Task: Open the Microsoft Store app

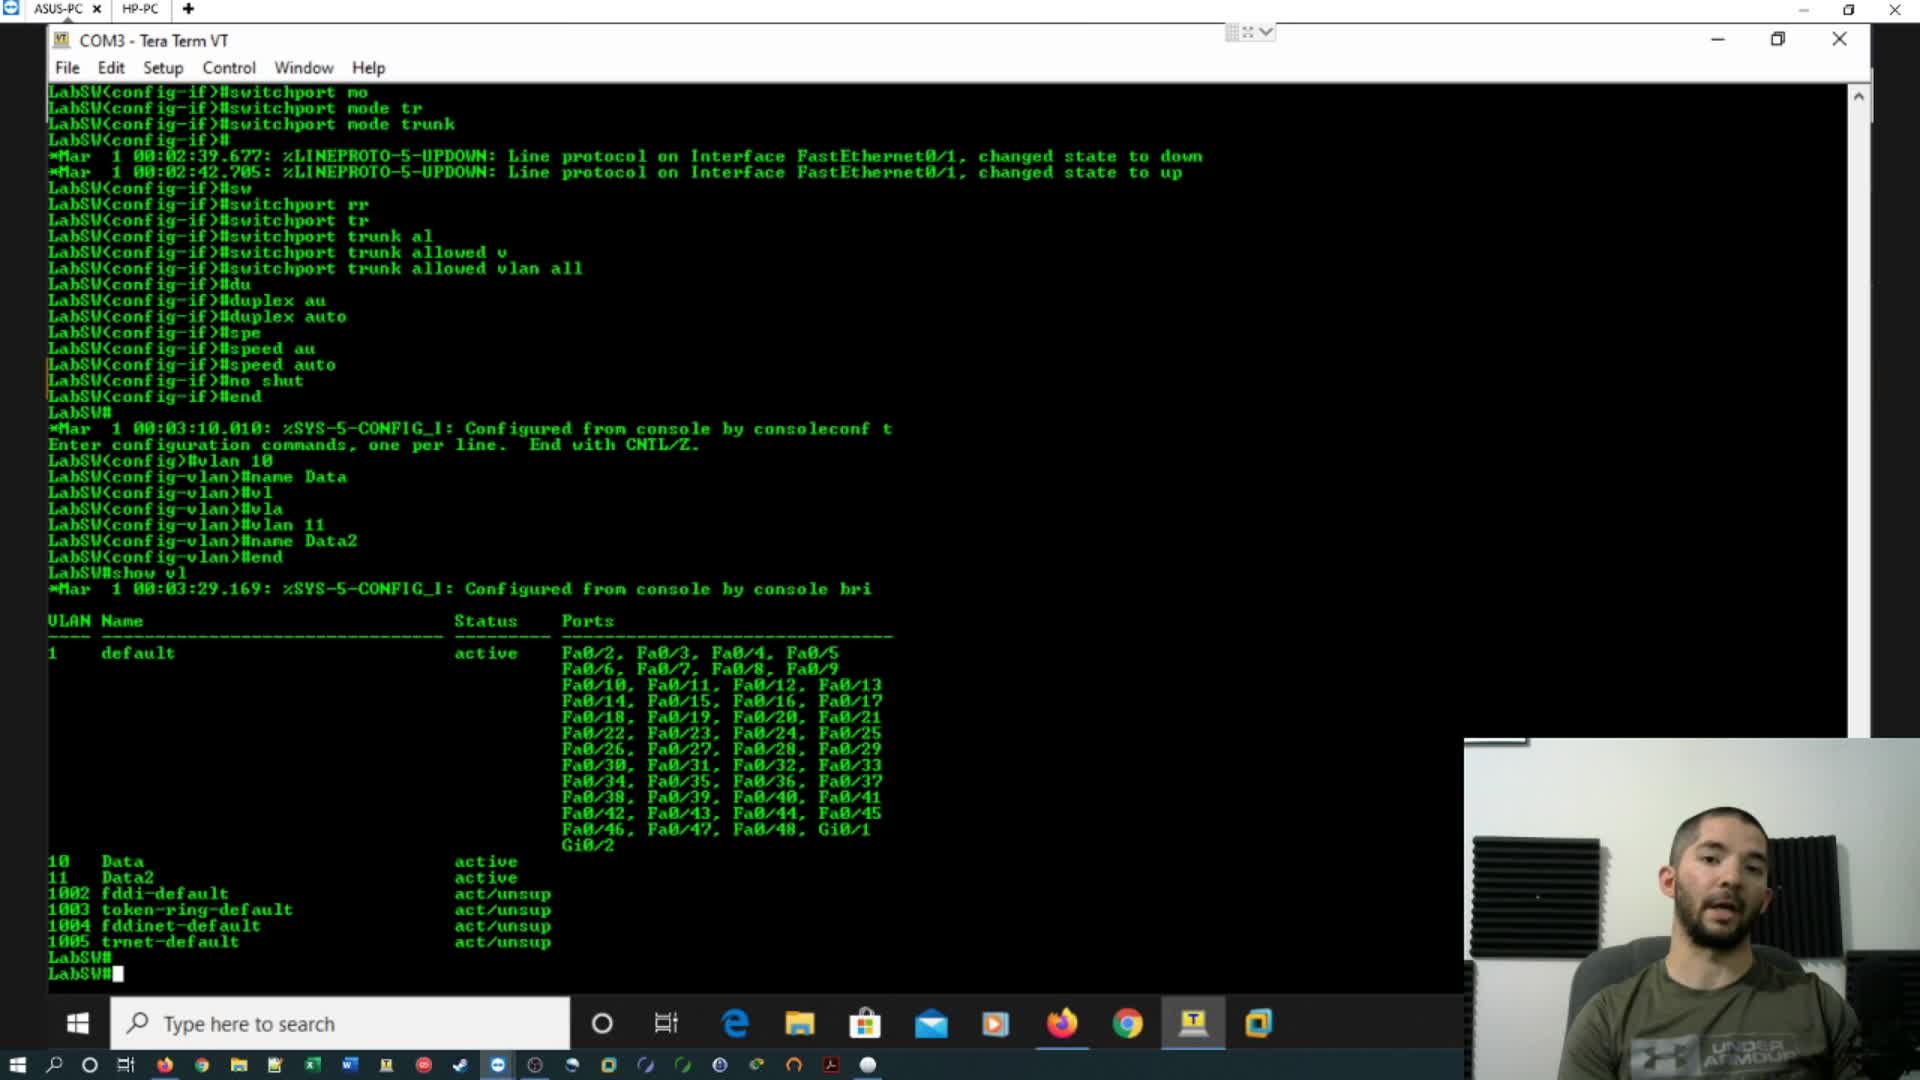Action: [866, 1023]
